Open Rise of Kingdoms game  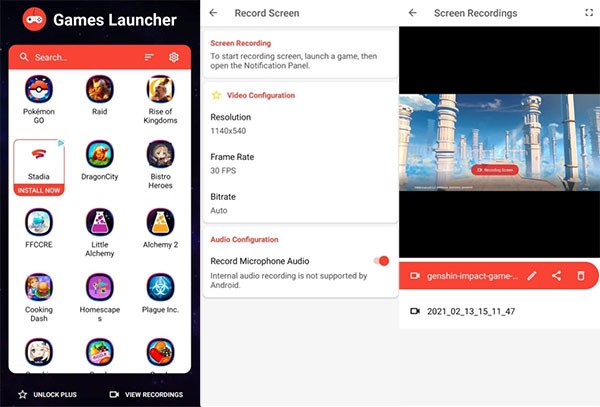click(160, 90)
